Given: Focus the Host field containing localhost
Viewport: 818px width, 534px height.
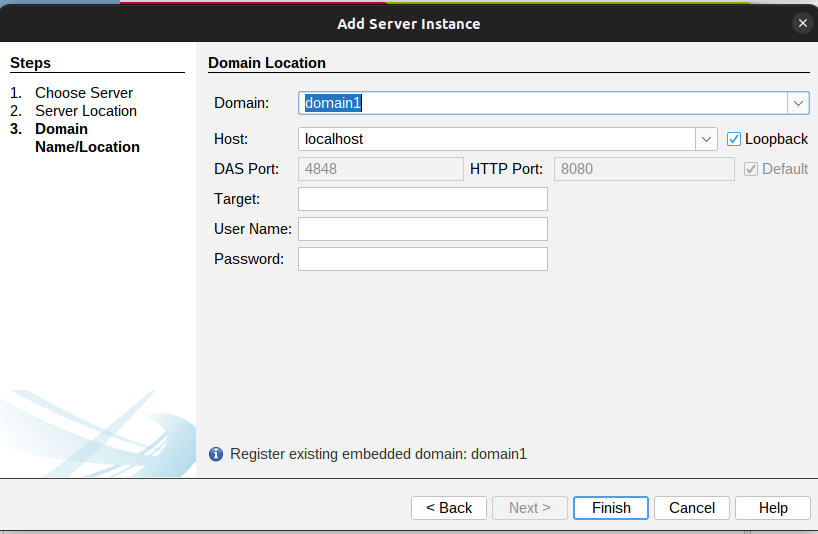Looking at the screenshot, I should point(497,139).
